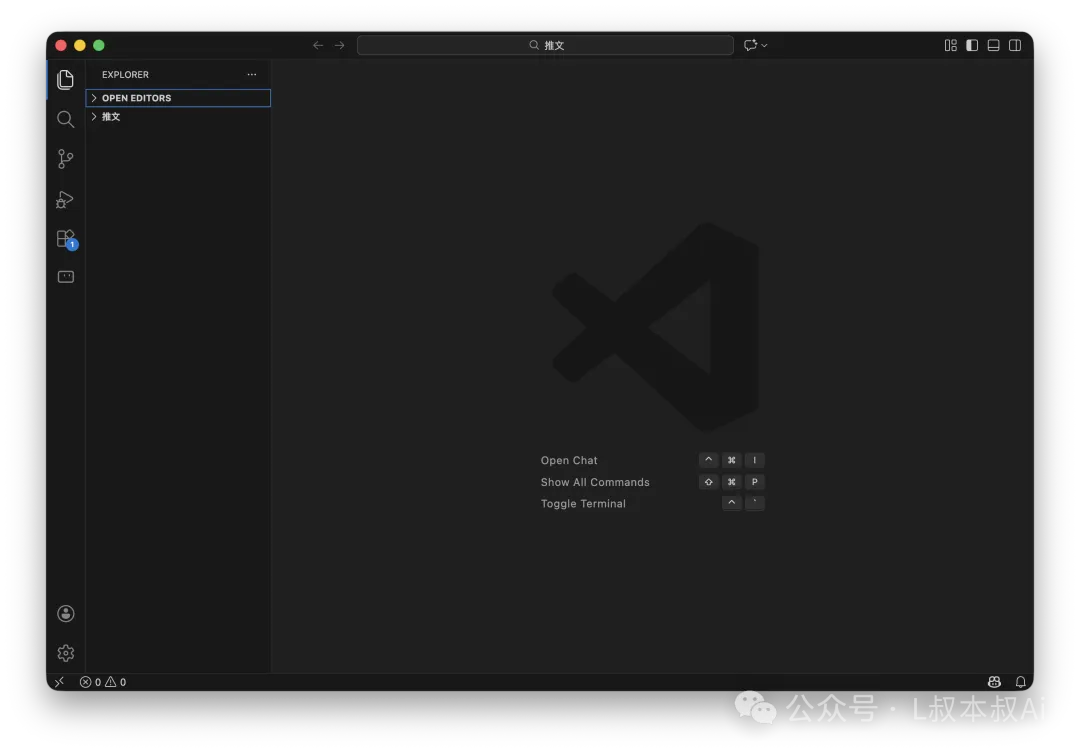Click the EXPLORER panel title
This screenshot has width=1080, height=752.
click(x=125, y=74)
